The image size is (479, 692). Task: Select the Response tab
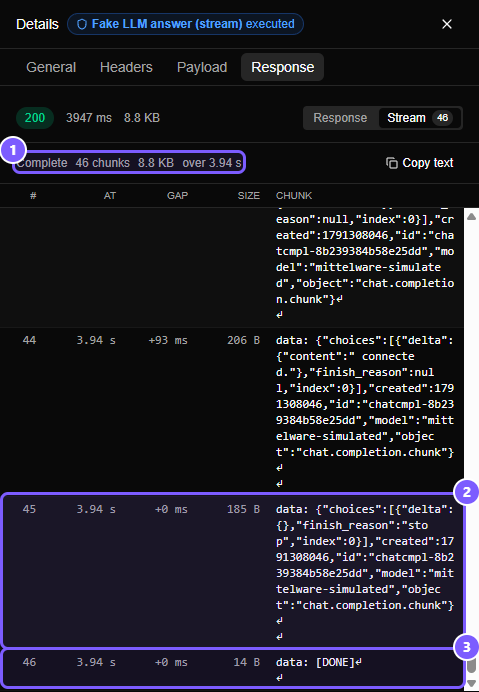(x=283, y=67)
